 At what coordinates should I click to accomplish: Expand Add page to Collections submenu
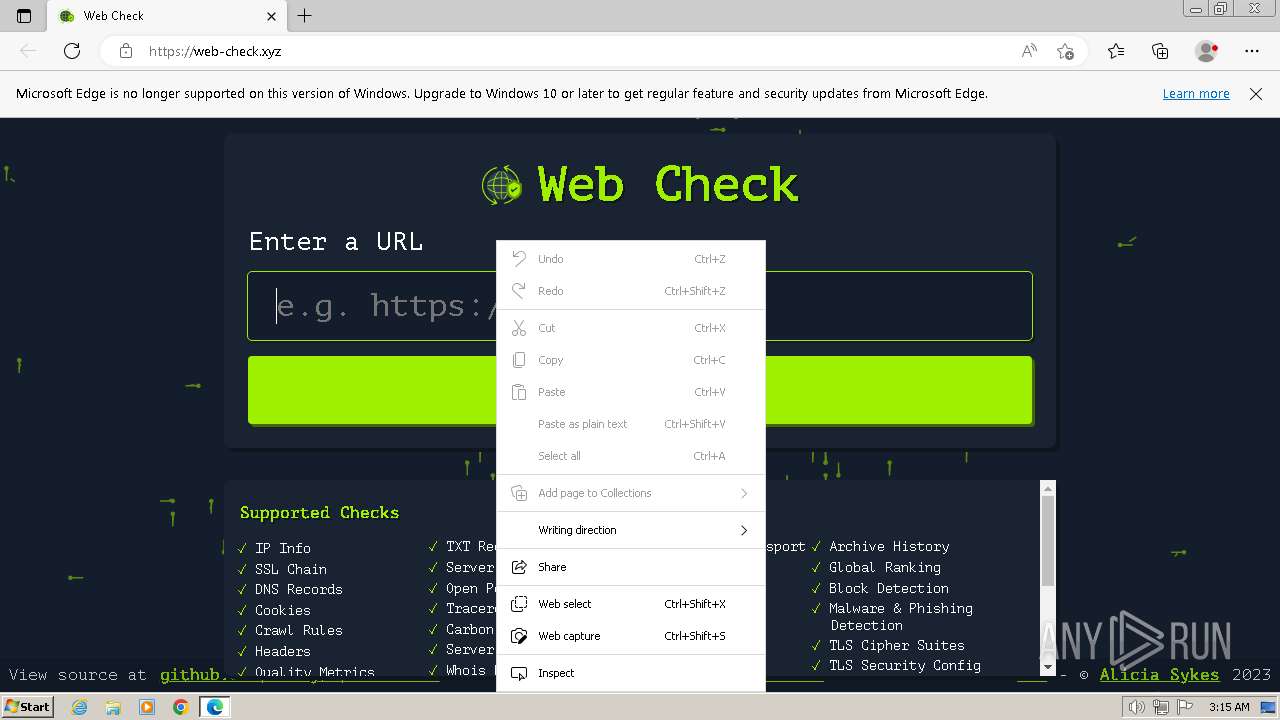click(x=631, y=493)
